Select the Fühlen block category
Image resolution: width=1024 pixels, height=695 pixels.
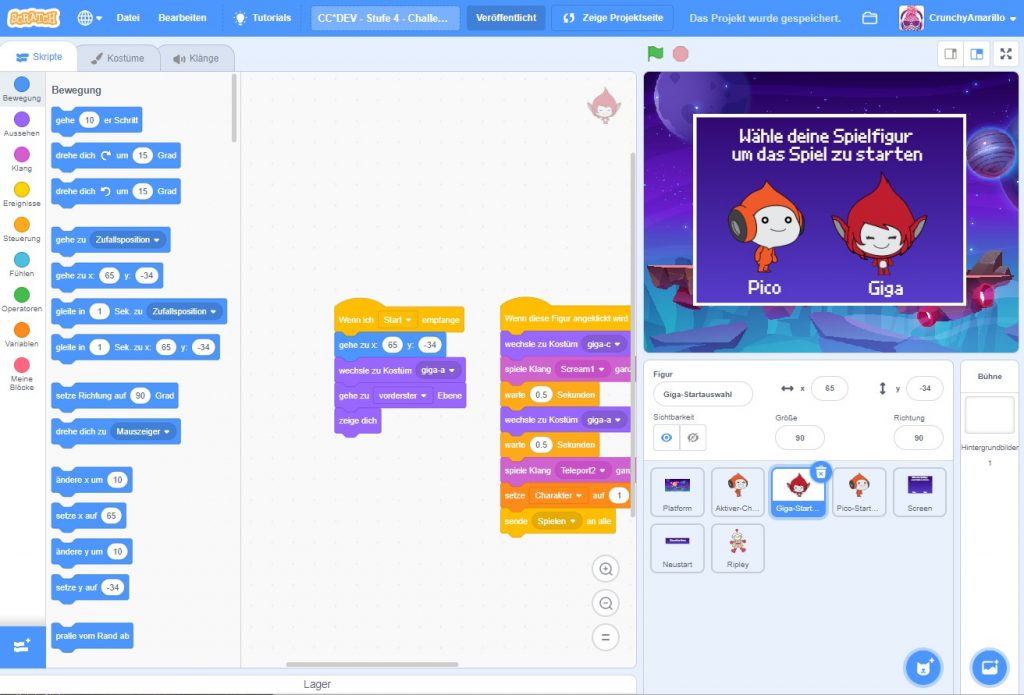[22, 265]
